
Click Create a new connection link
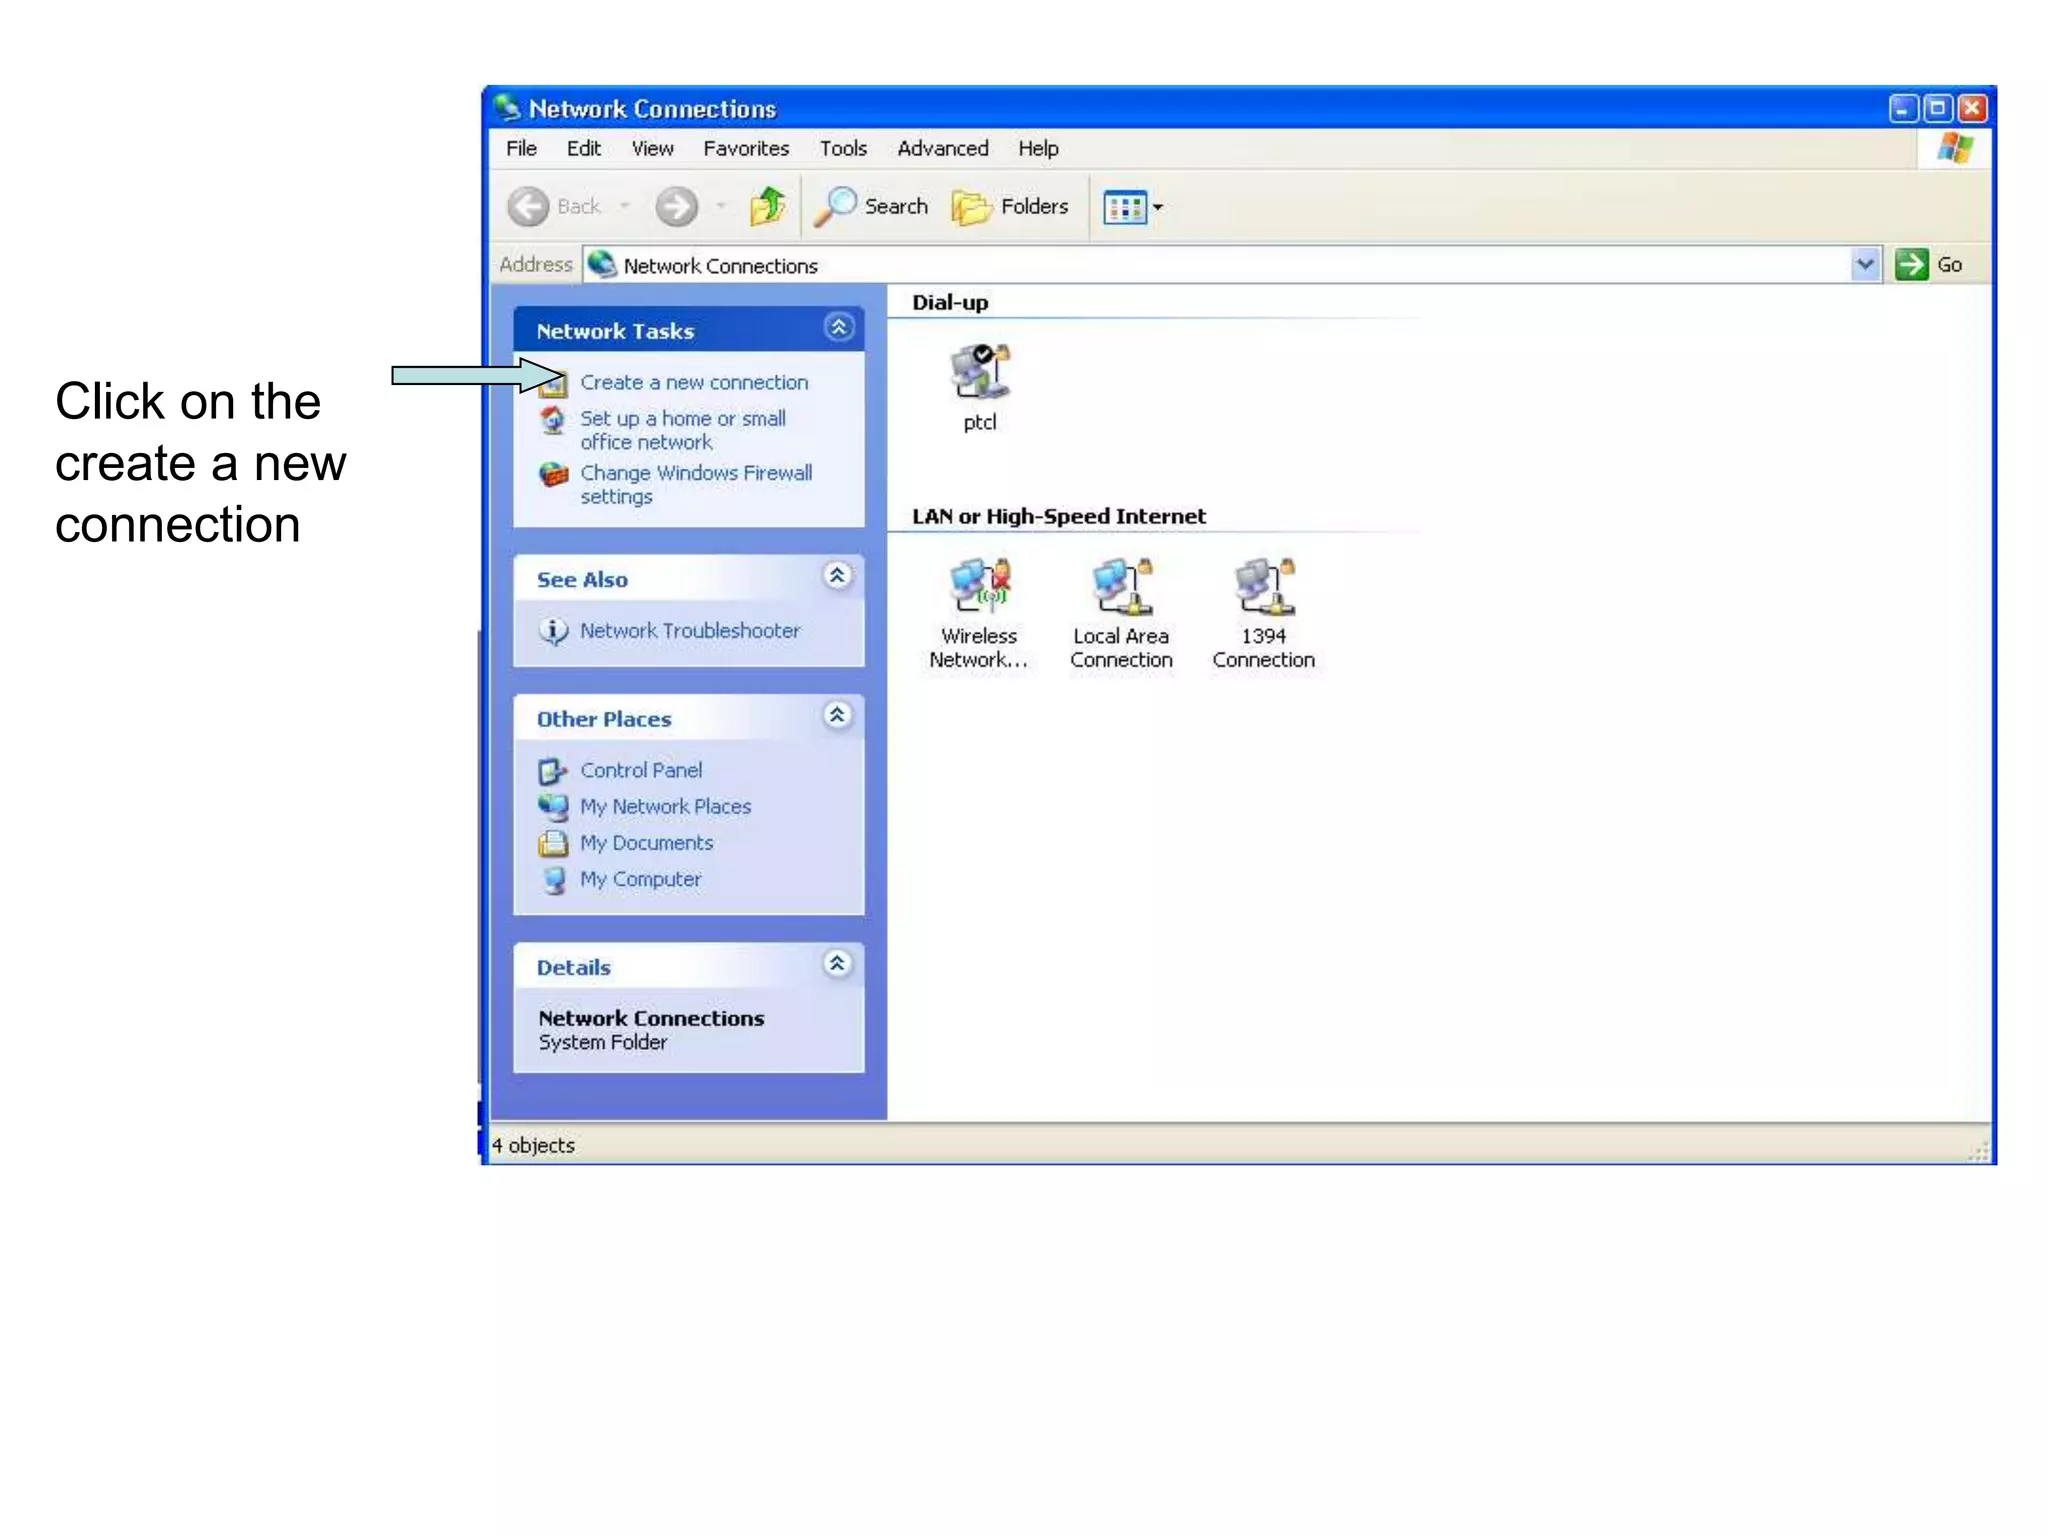(x=694, y=383)
